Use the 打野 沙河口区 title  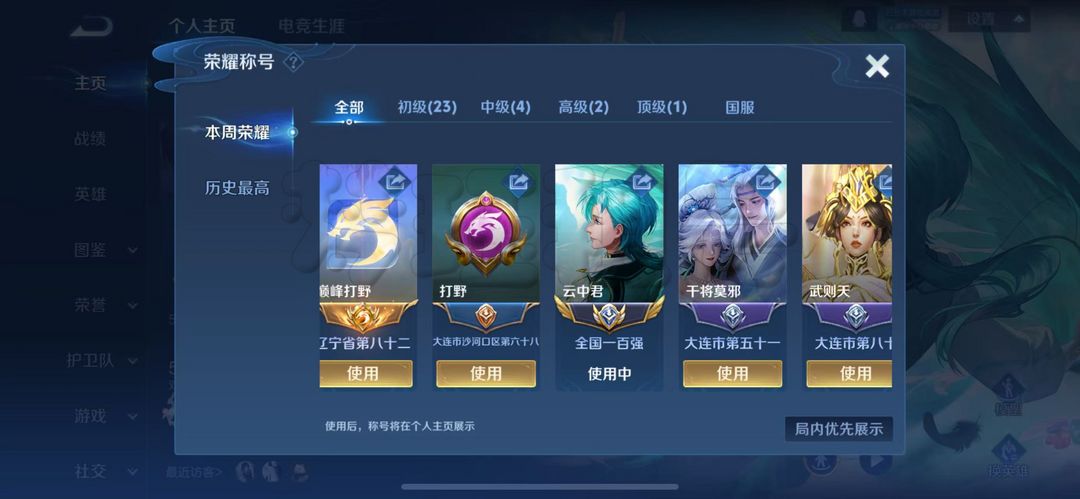coord(486,374)
